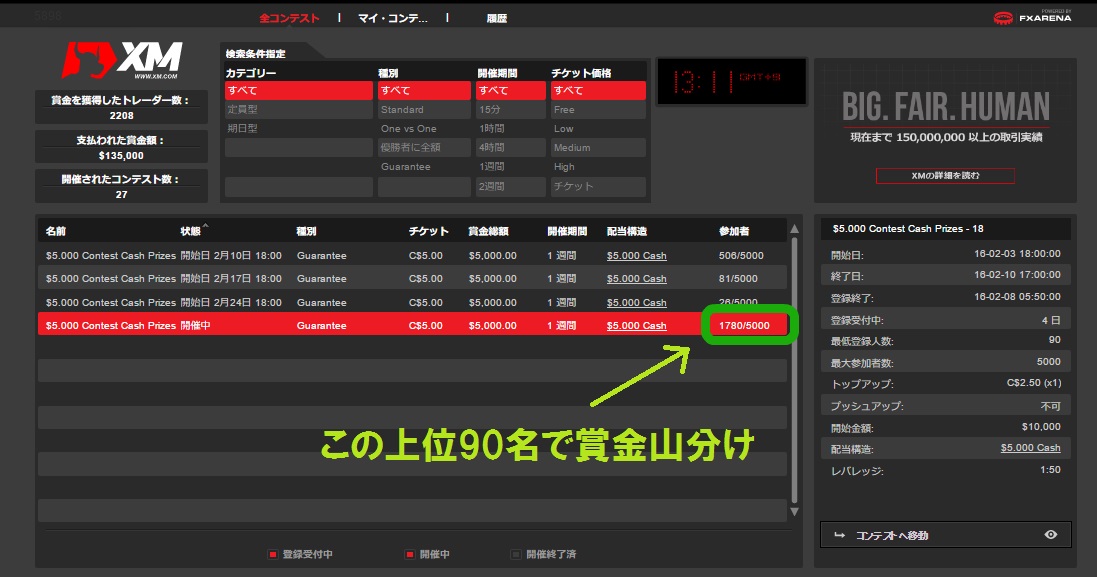Filter duration by 4時間
This screenshot has width=1097, height=577.
tap(511, 148)
